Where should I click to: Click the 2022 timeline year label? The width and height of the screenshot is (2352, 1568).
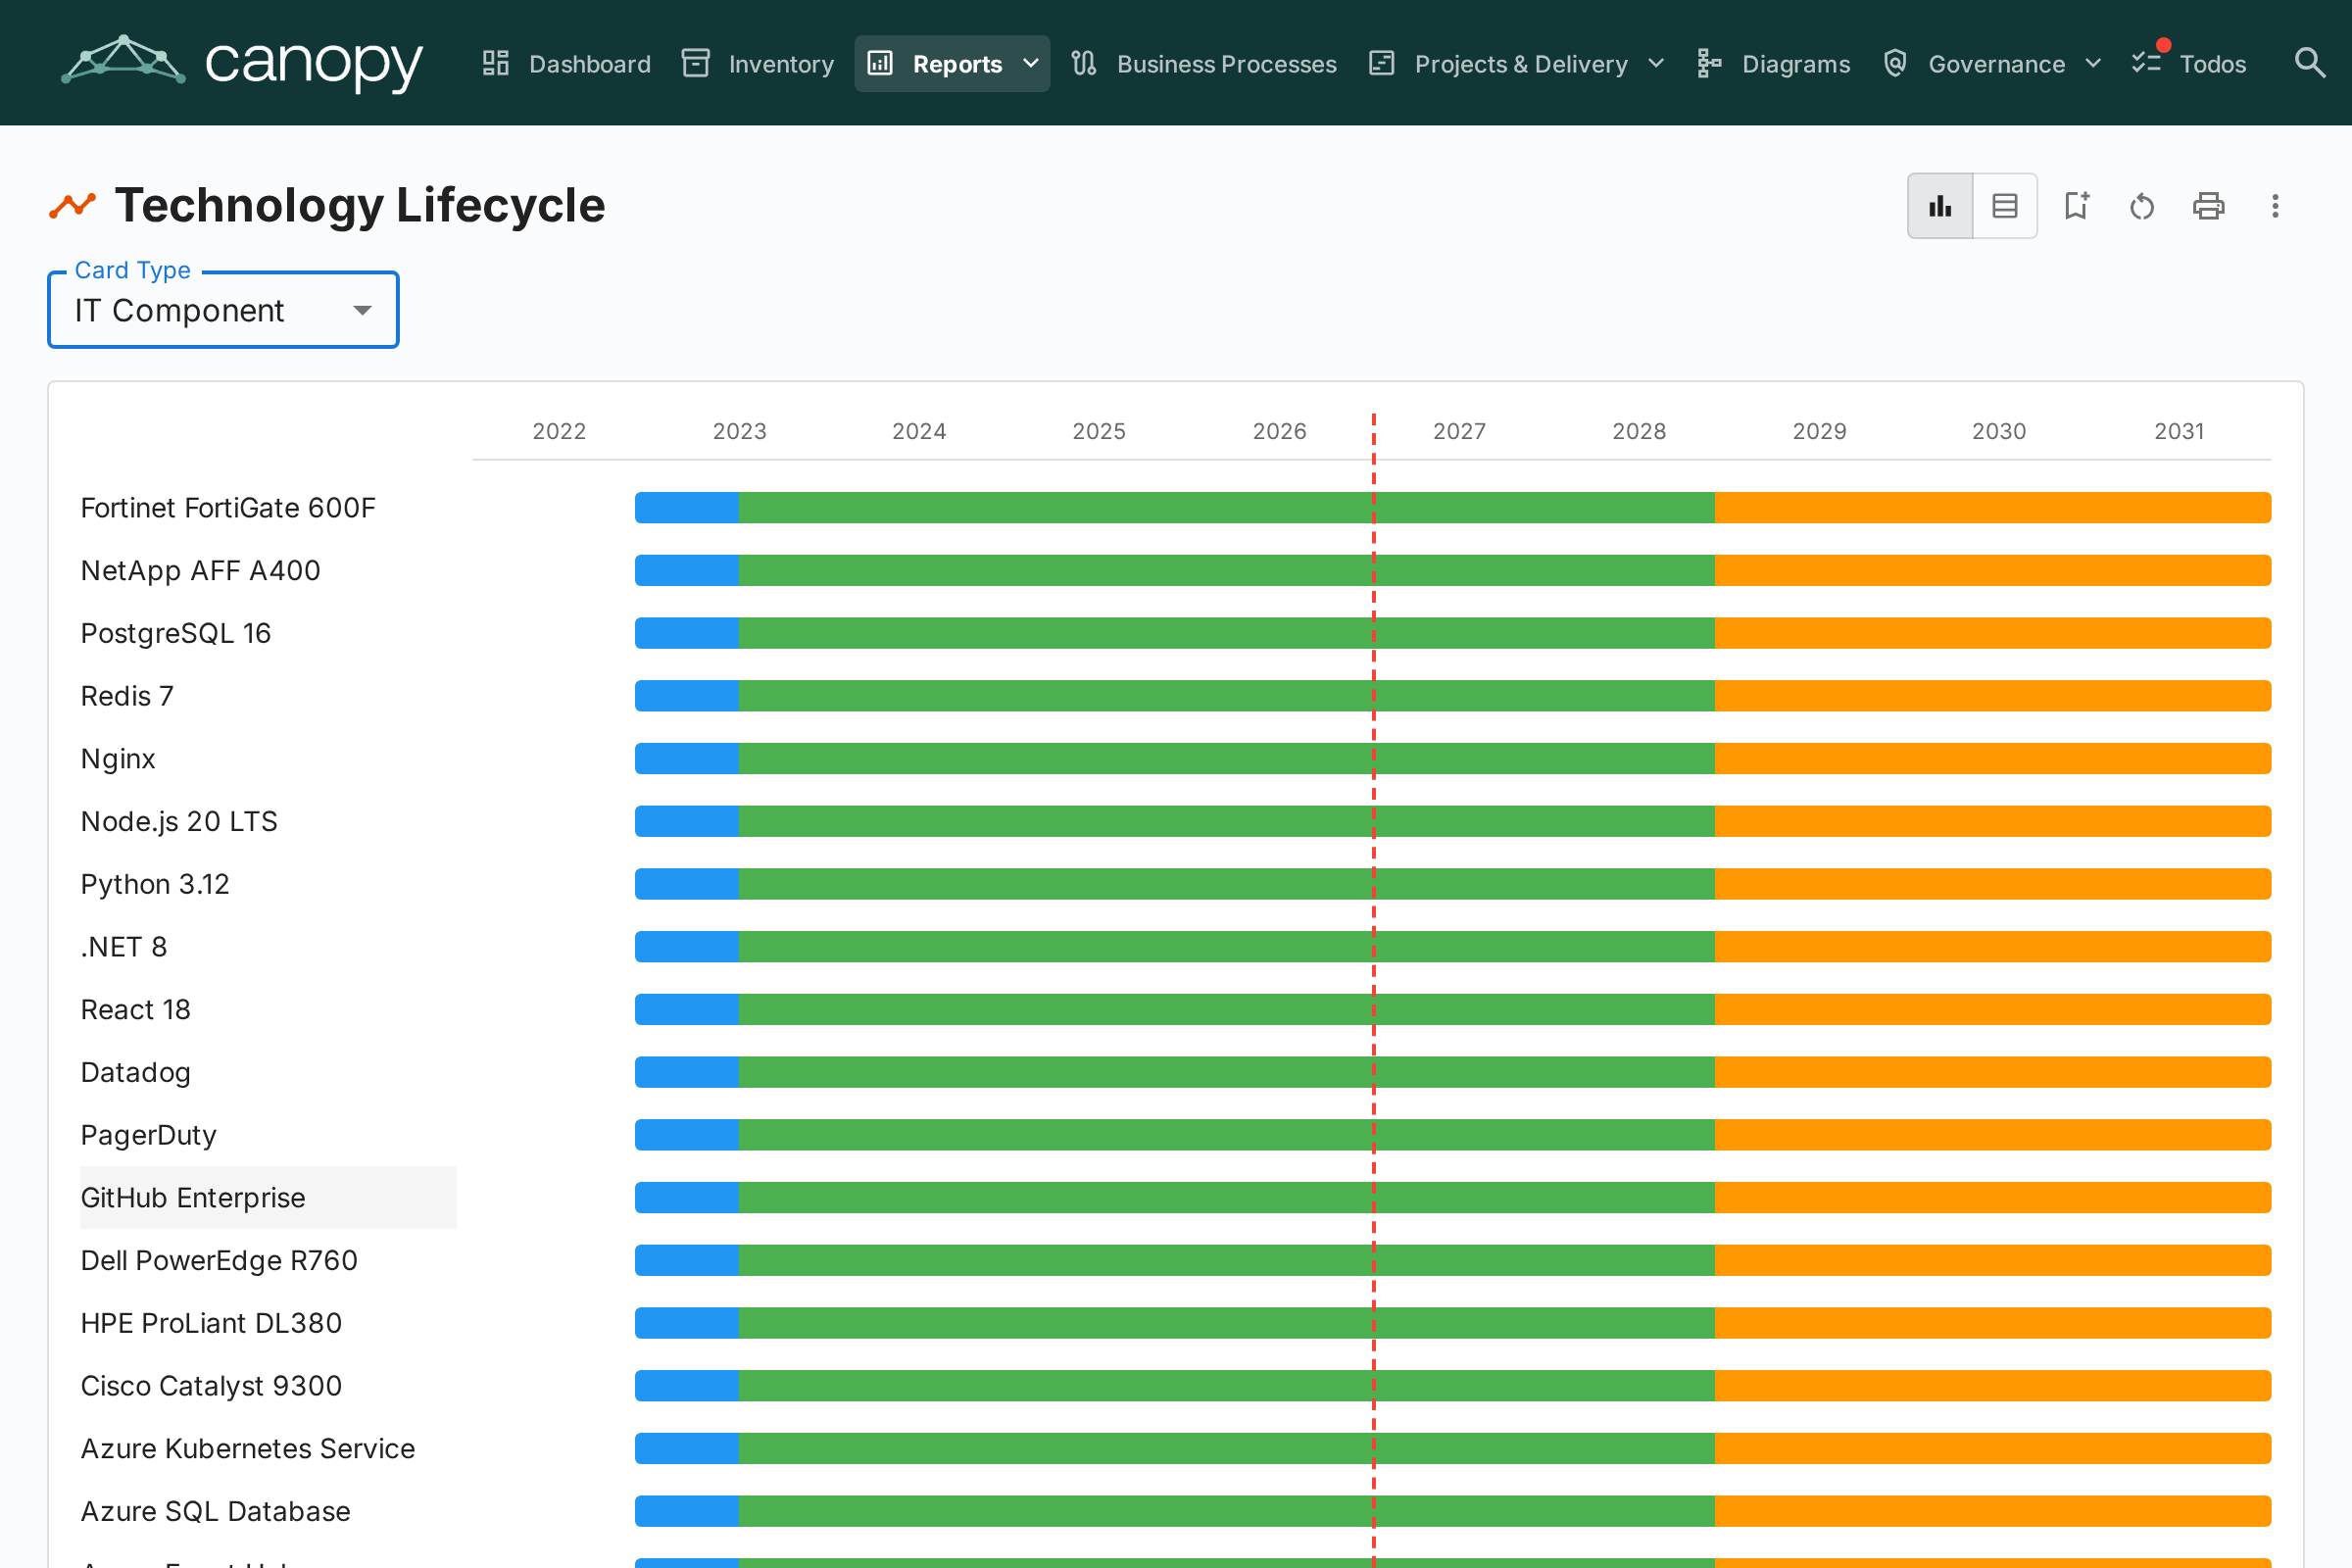pyautogui.click(x=559, y=432)
